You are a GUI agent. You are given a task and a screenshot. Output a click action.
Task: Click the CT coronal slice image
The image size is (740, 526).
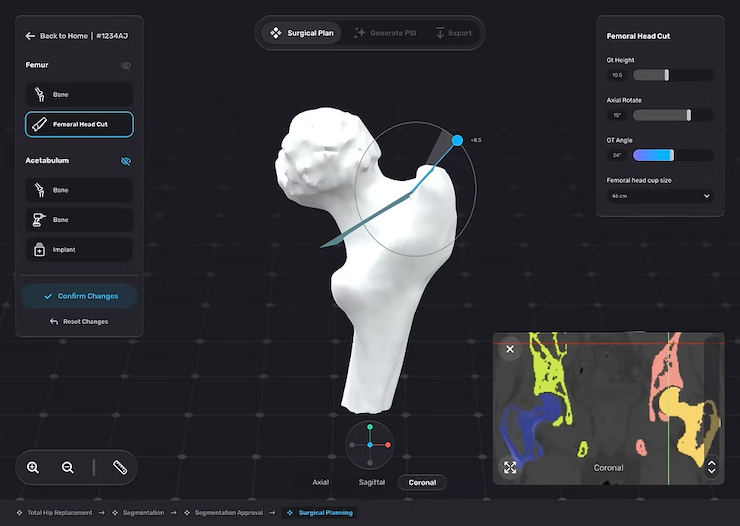[608, 408]
